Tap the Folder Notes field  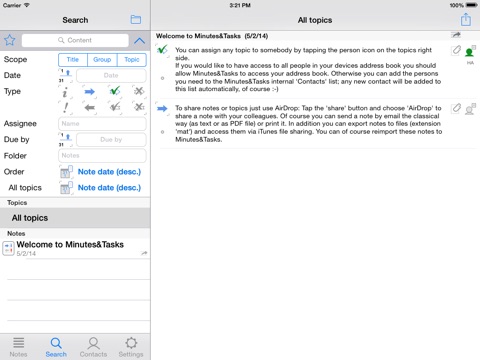pos(102,156)
